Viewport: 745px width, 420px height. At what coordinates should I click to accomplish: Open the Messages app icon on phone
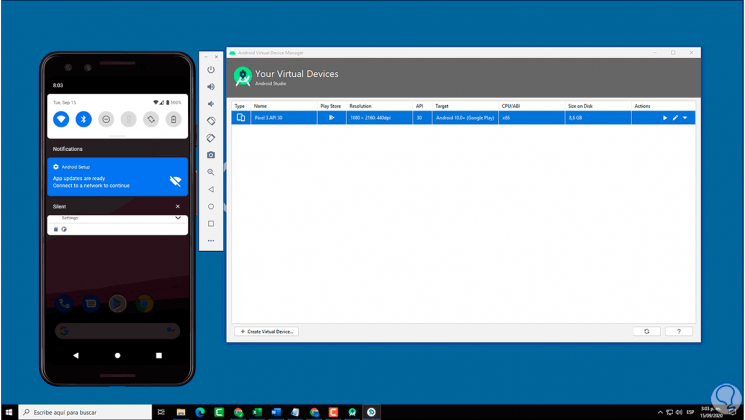[91, 303]
